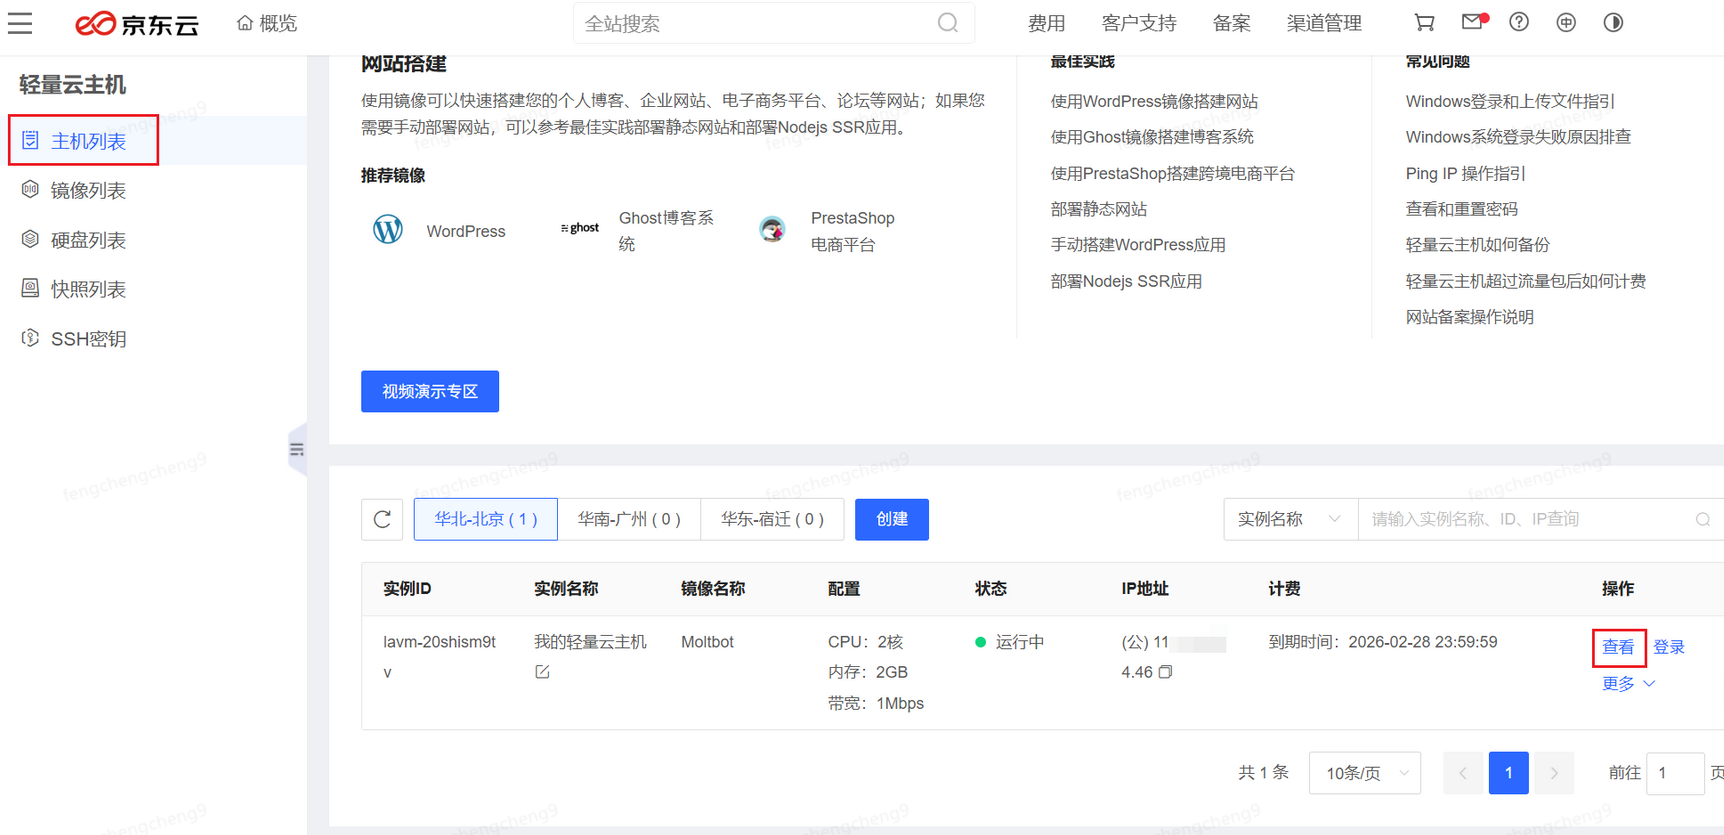Collapse the left sidebar handle
The image size is (1724, 835).
(x=297, y=450)
